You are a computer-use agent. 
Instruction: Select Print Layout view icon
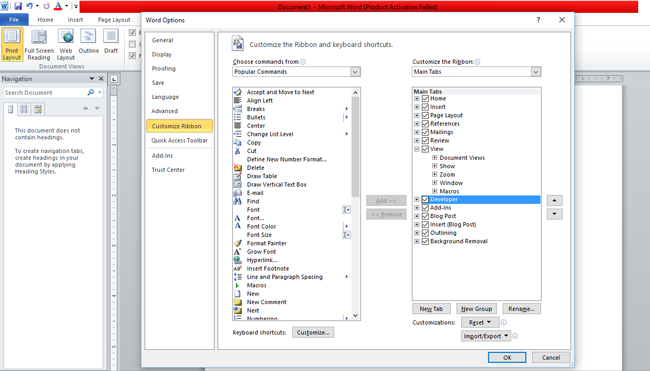pos(12,45)
